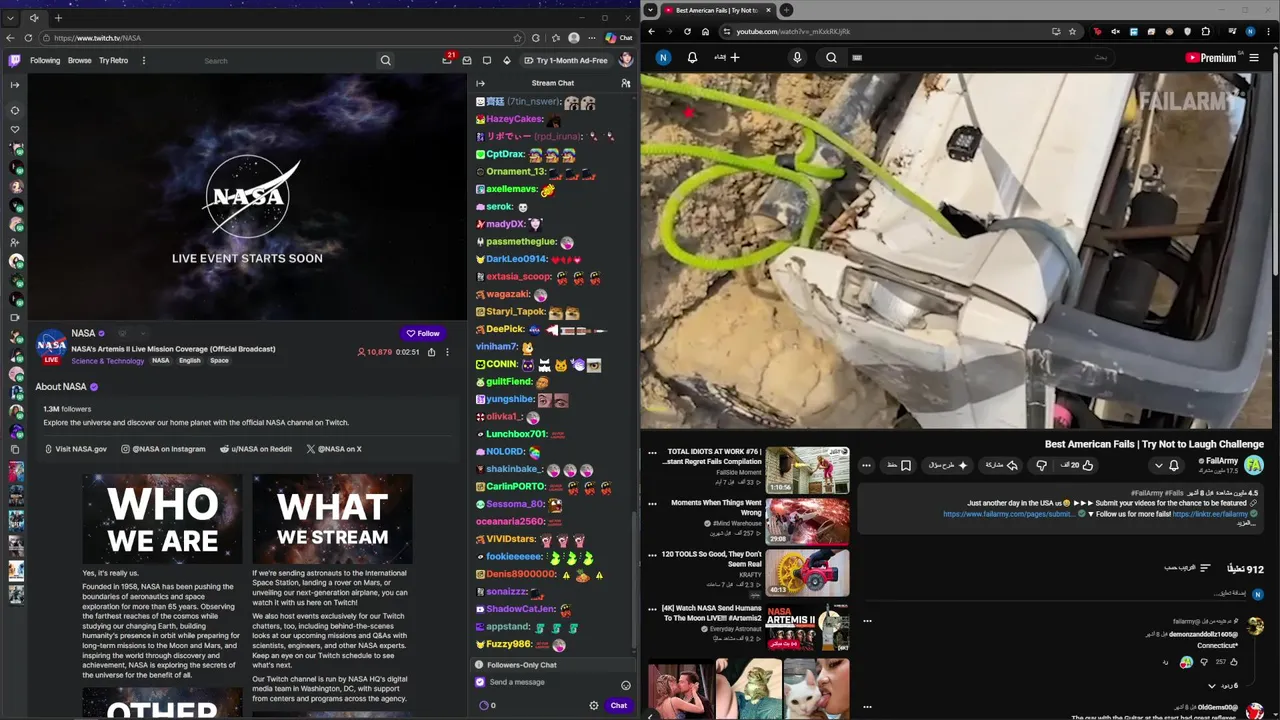Open Twitch notifications inbox with badge 21
Viewport: 1280px width, 720px height.
coord(447,60)
